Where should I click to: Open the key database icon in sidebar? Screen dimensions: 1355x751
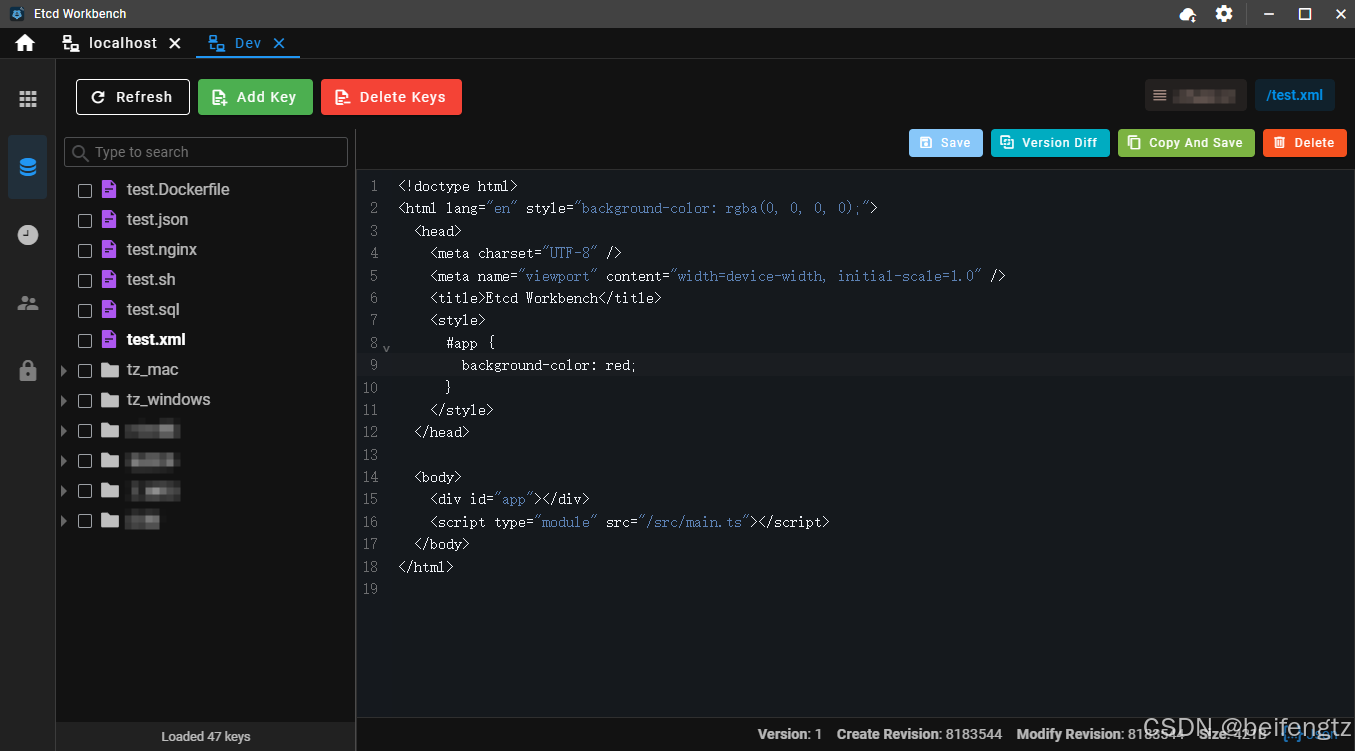tap(28, 167)
